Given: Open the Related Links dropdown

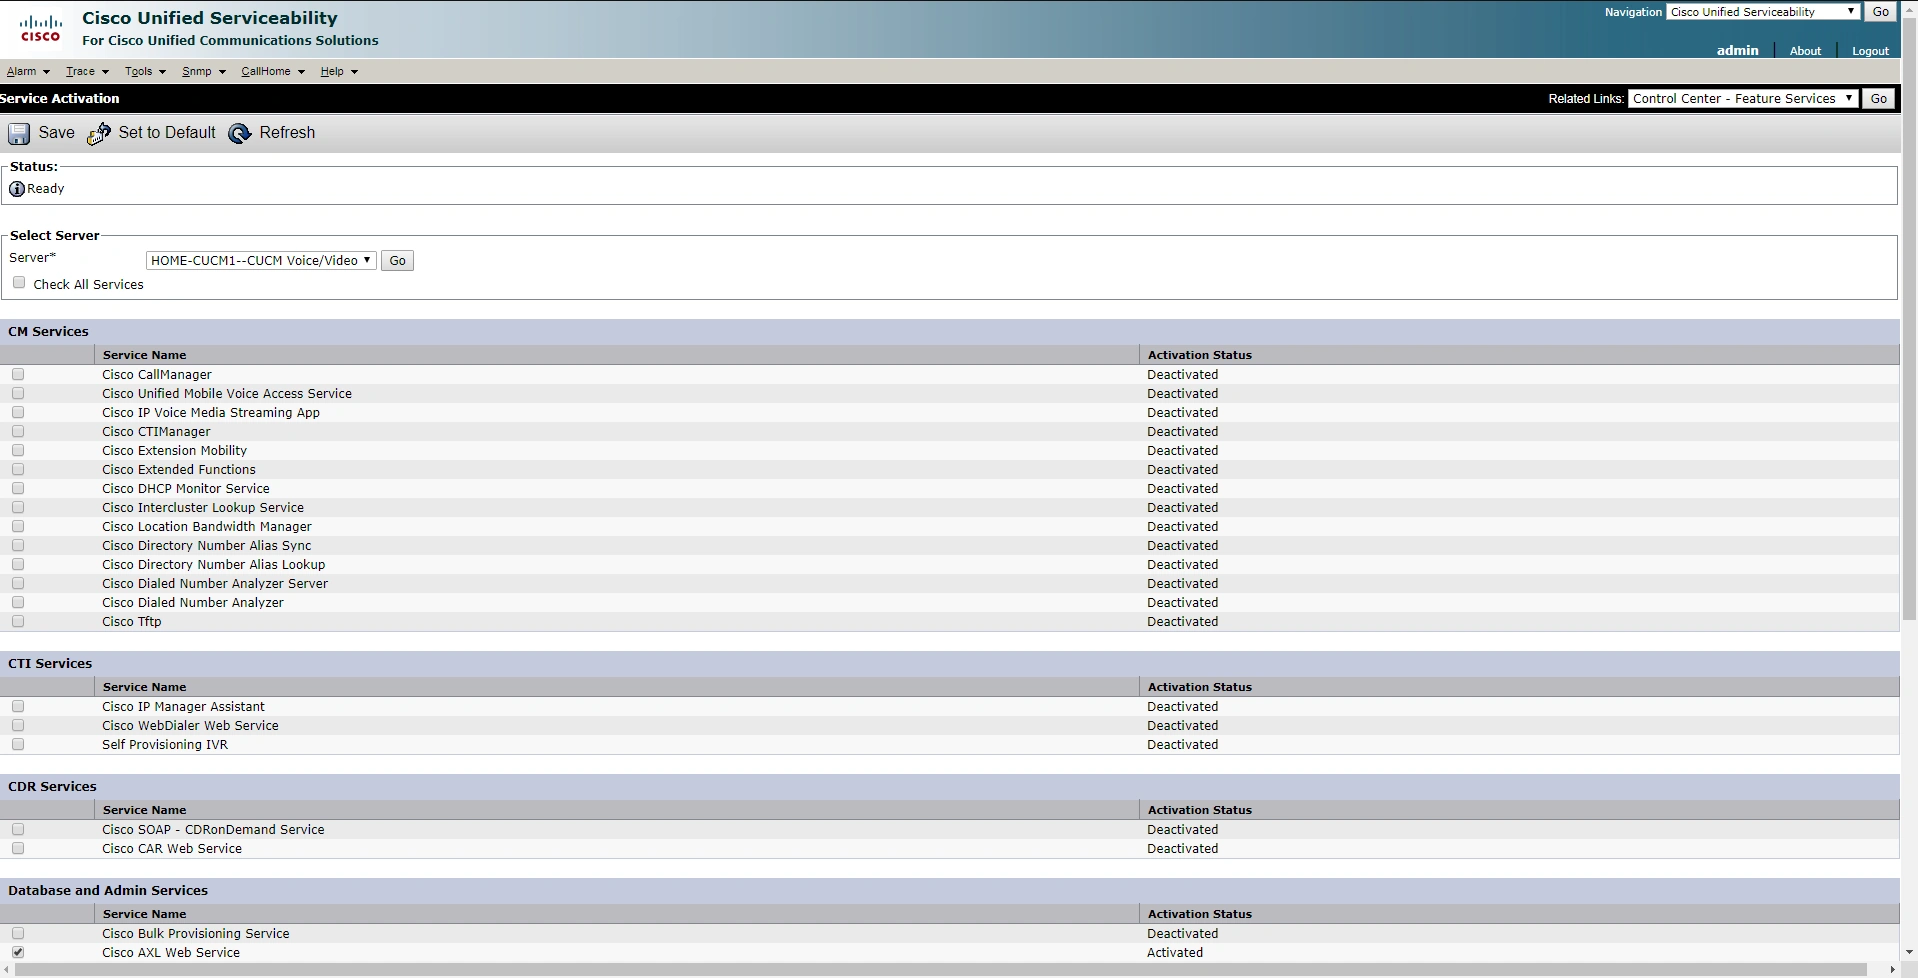Looking at the screenshot, I should (1743, 98).
